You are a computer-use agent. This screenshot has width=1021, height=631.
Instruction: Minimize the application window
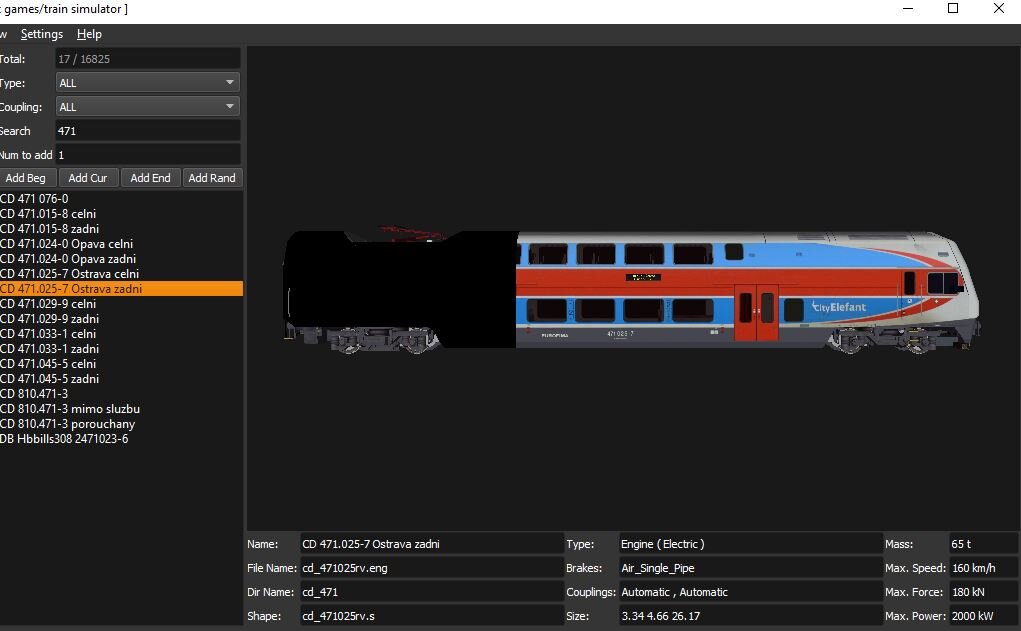(908, 8)
